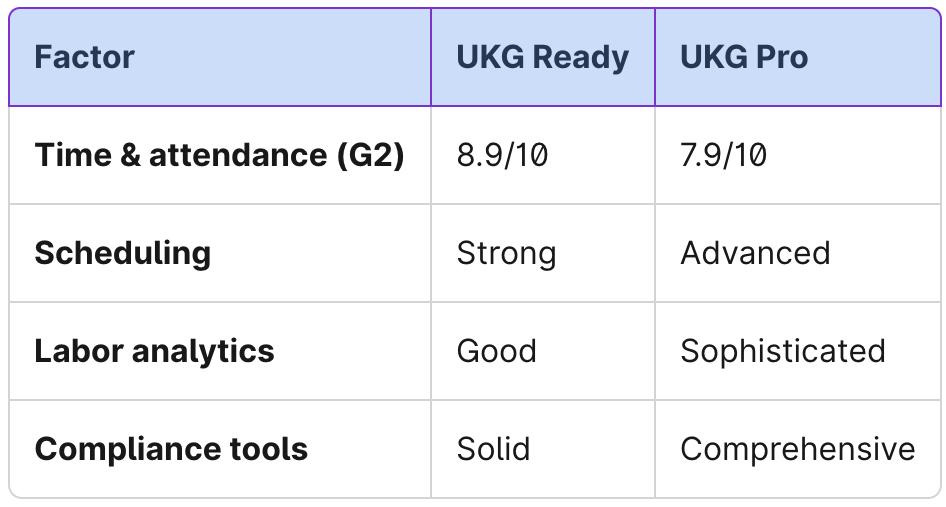Click the Good cell for Labor analytics
The image size is (946, 507).
(496, 351)
